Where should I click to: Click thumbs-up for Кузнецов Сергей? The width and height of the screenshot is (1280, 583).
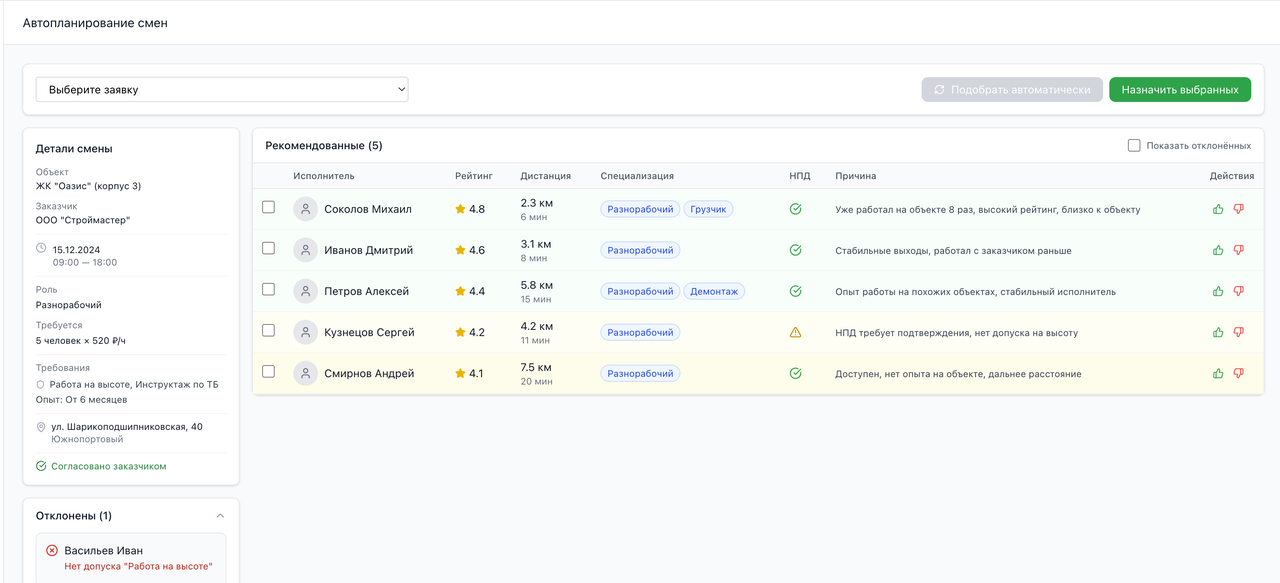tap(1218, 332)
